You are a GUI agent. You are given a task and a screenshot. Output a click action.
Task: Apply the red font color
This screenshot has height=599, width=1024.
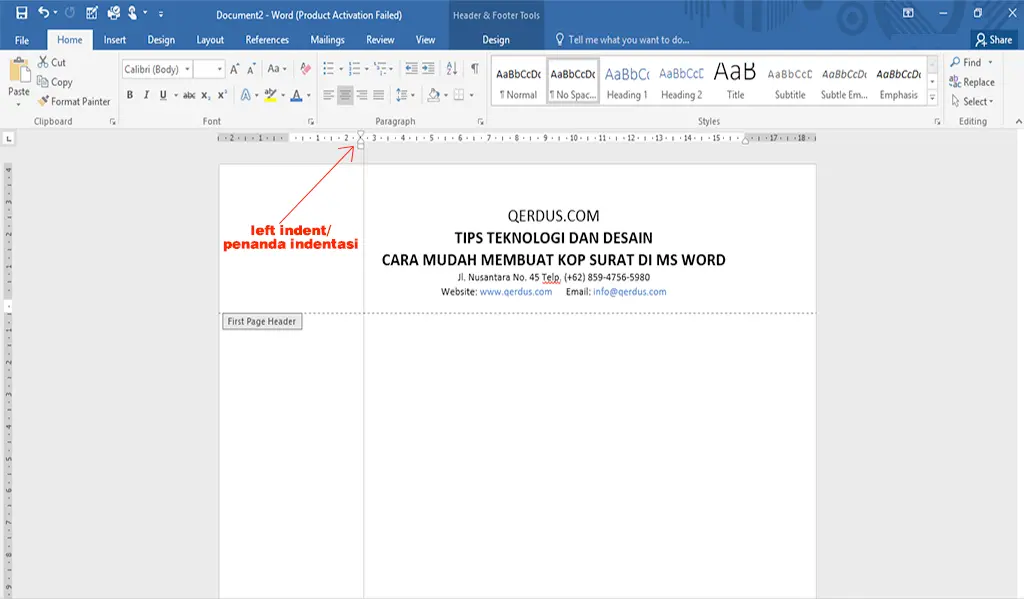coord(296,95)
